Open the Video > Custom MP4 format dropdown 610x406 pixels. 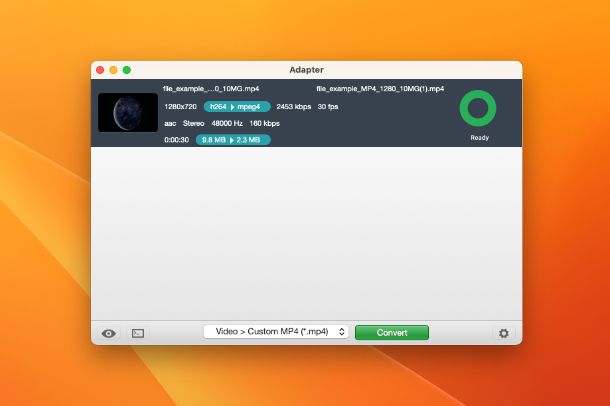[x=276, y=332]
